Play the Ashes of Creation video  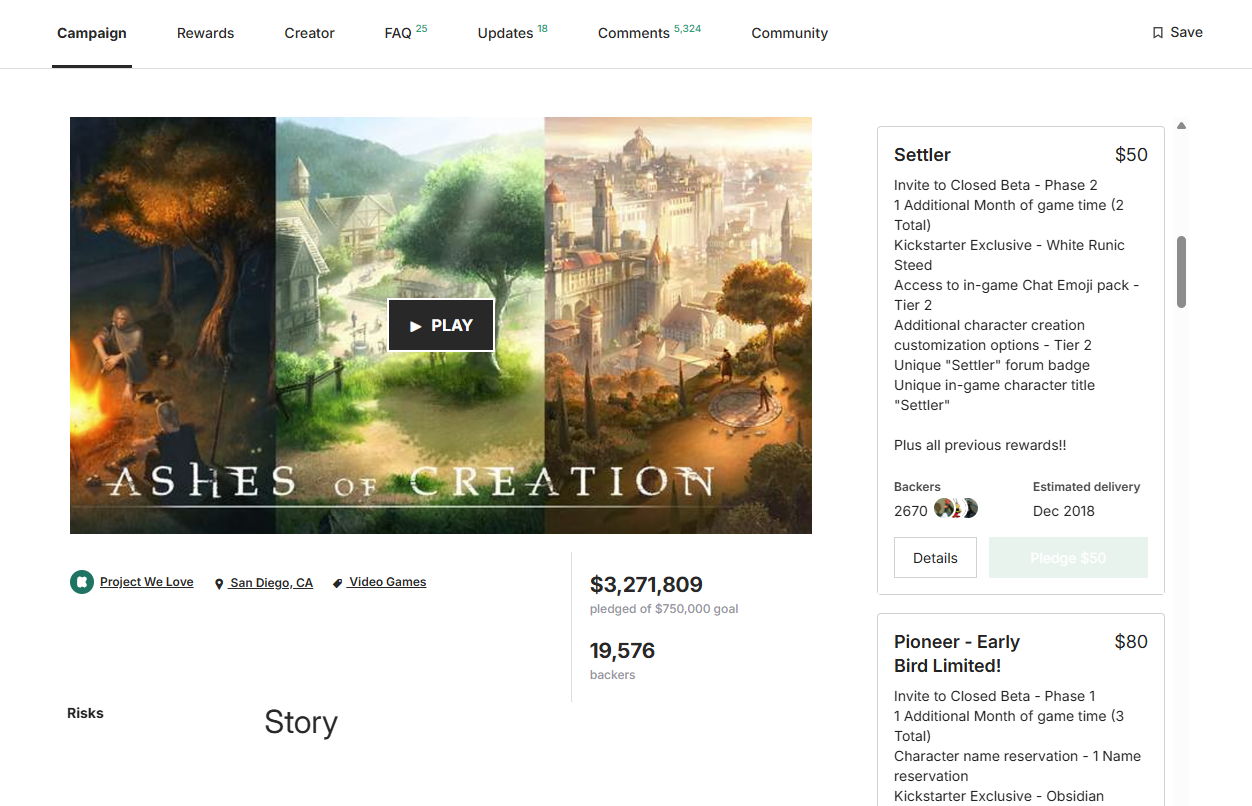pos(441,325)
